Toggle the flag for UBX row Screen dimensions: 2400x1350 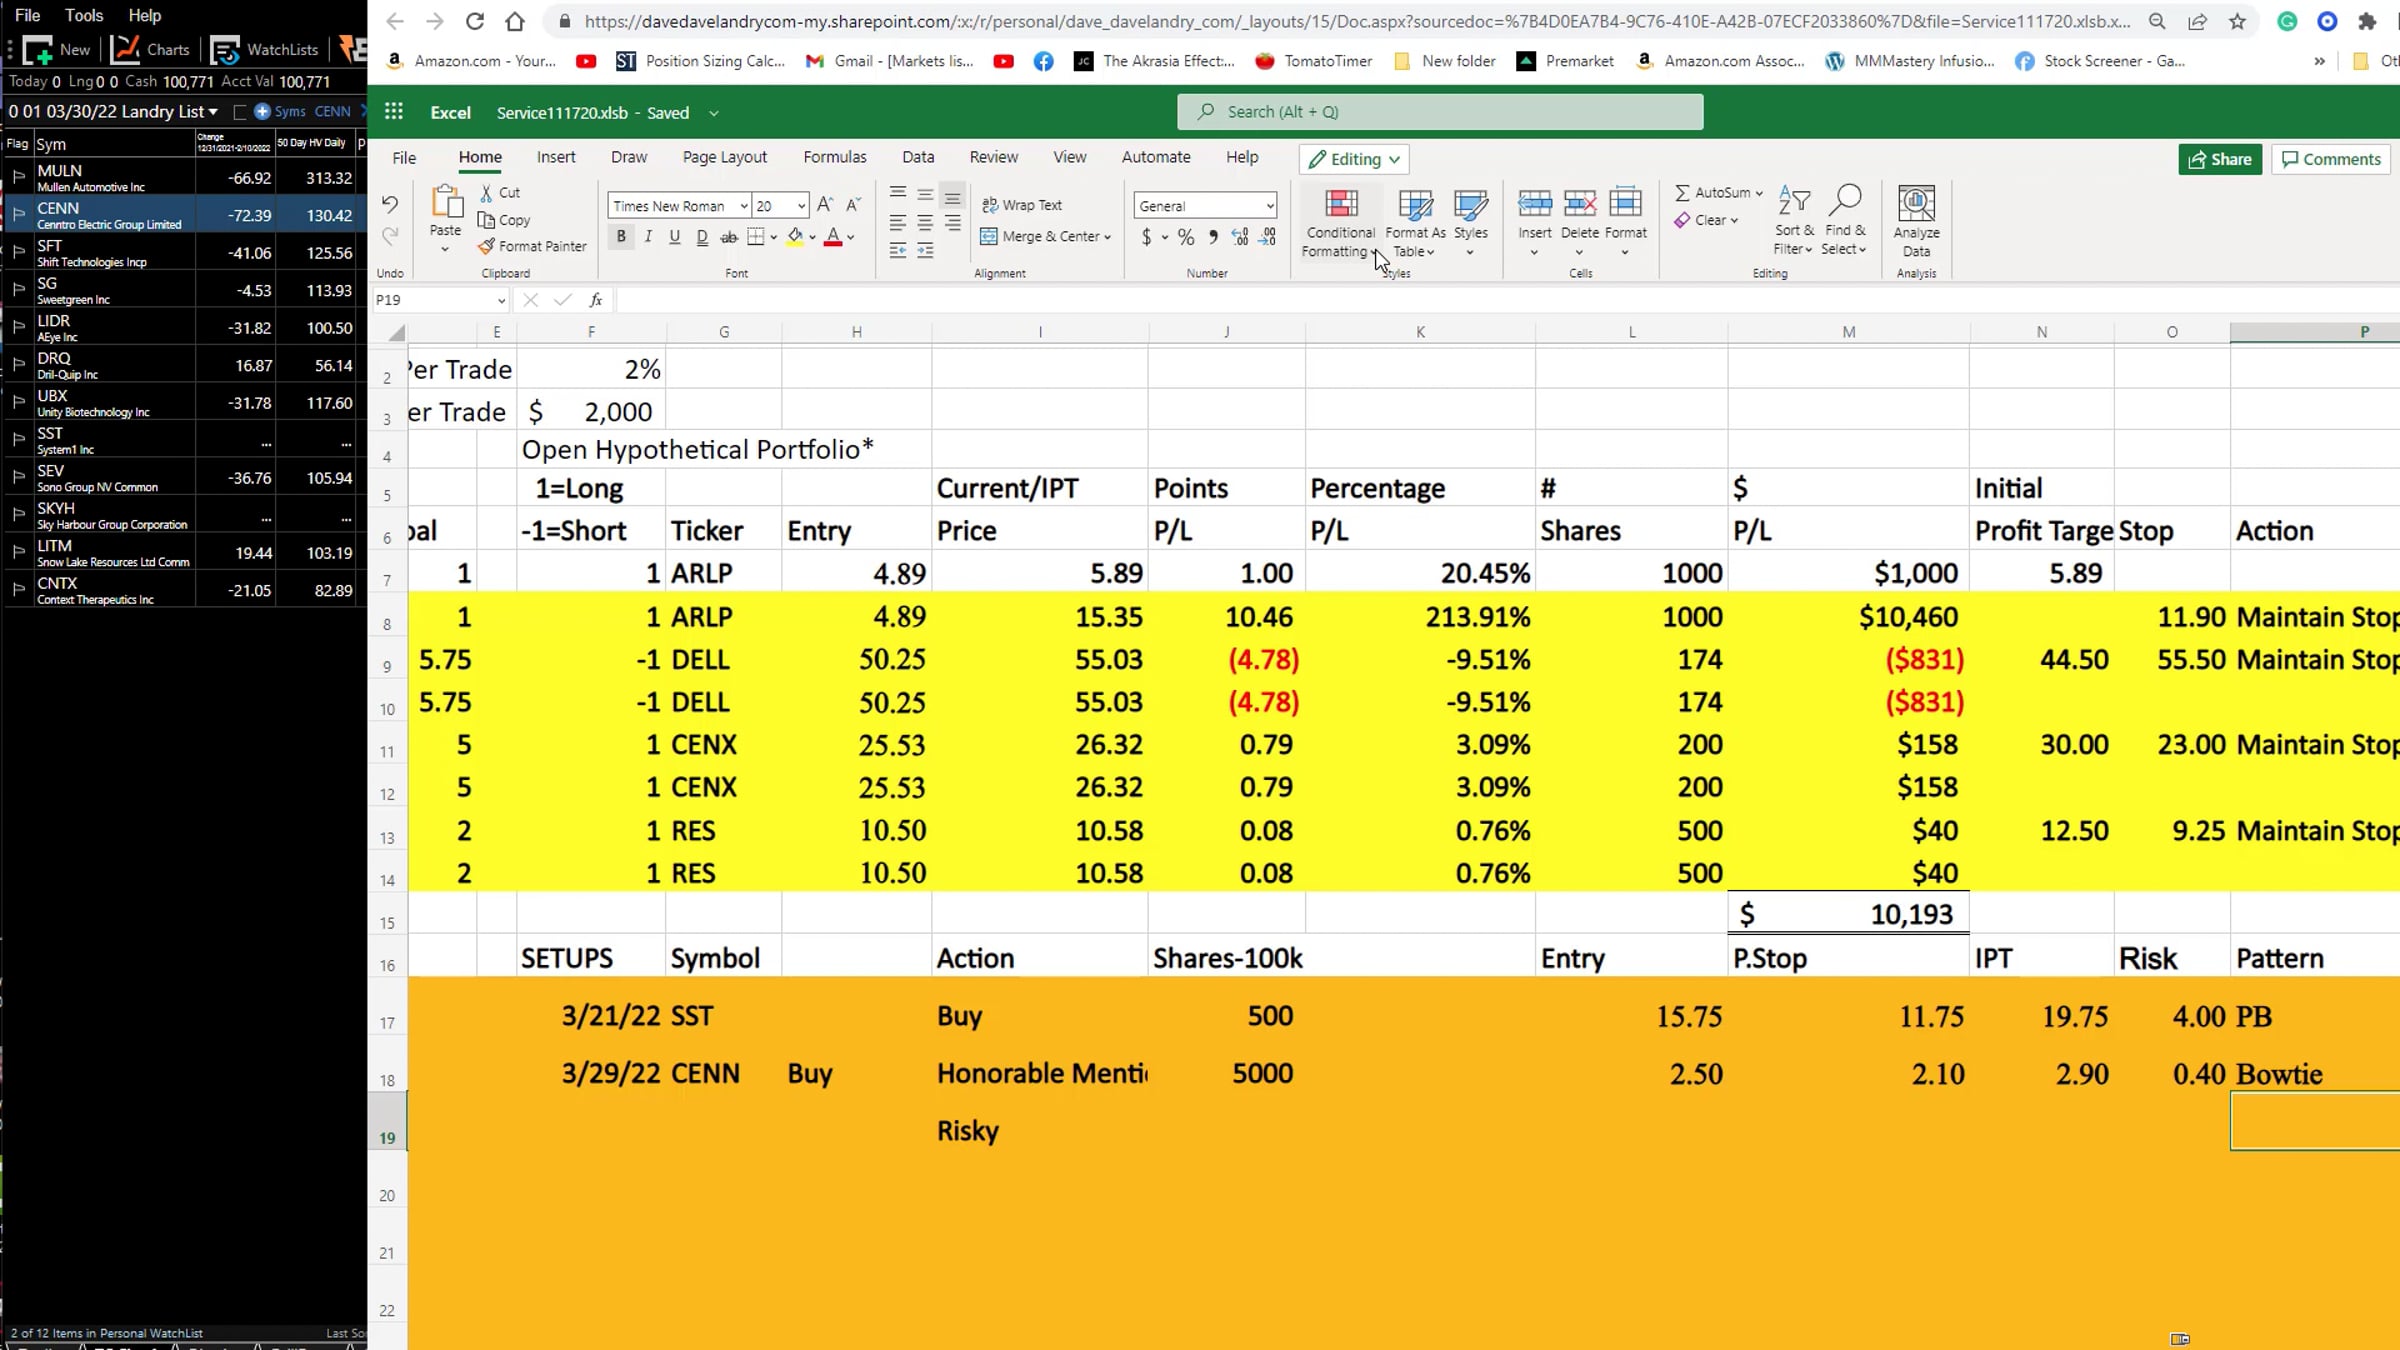(18, 403)
